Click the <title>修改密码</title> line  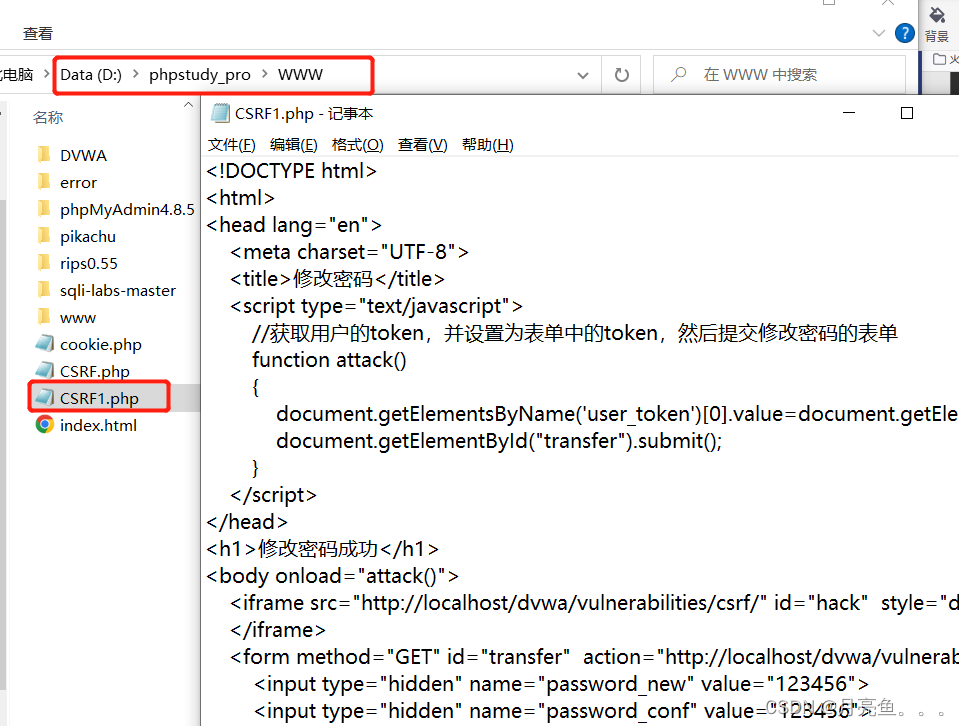338,279
